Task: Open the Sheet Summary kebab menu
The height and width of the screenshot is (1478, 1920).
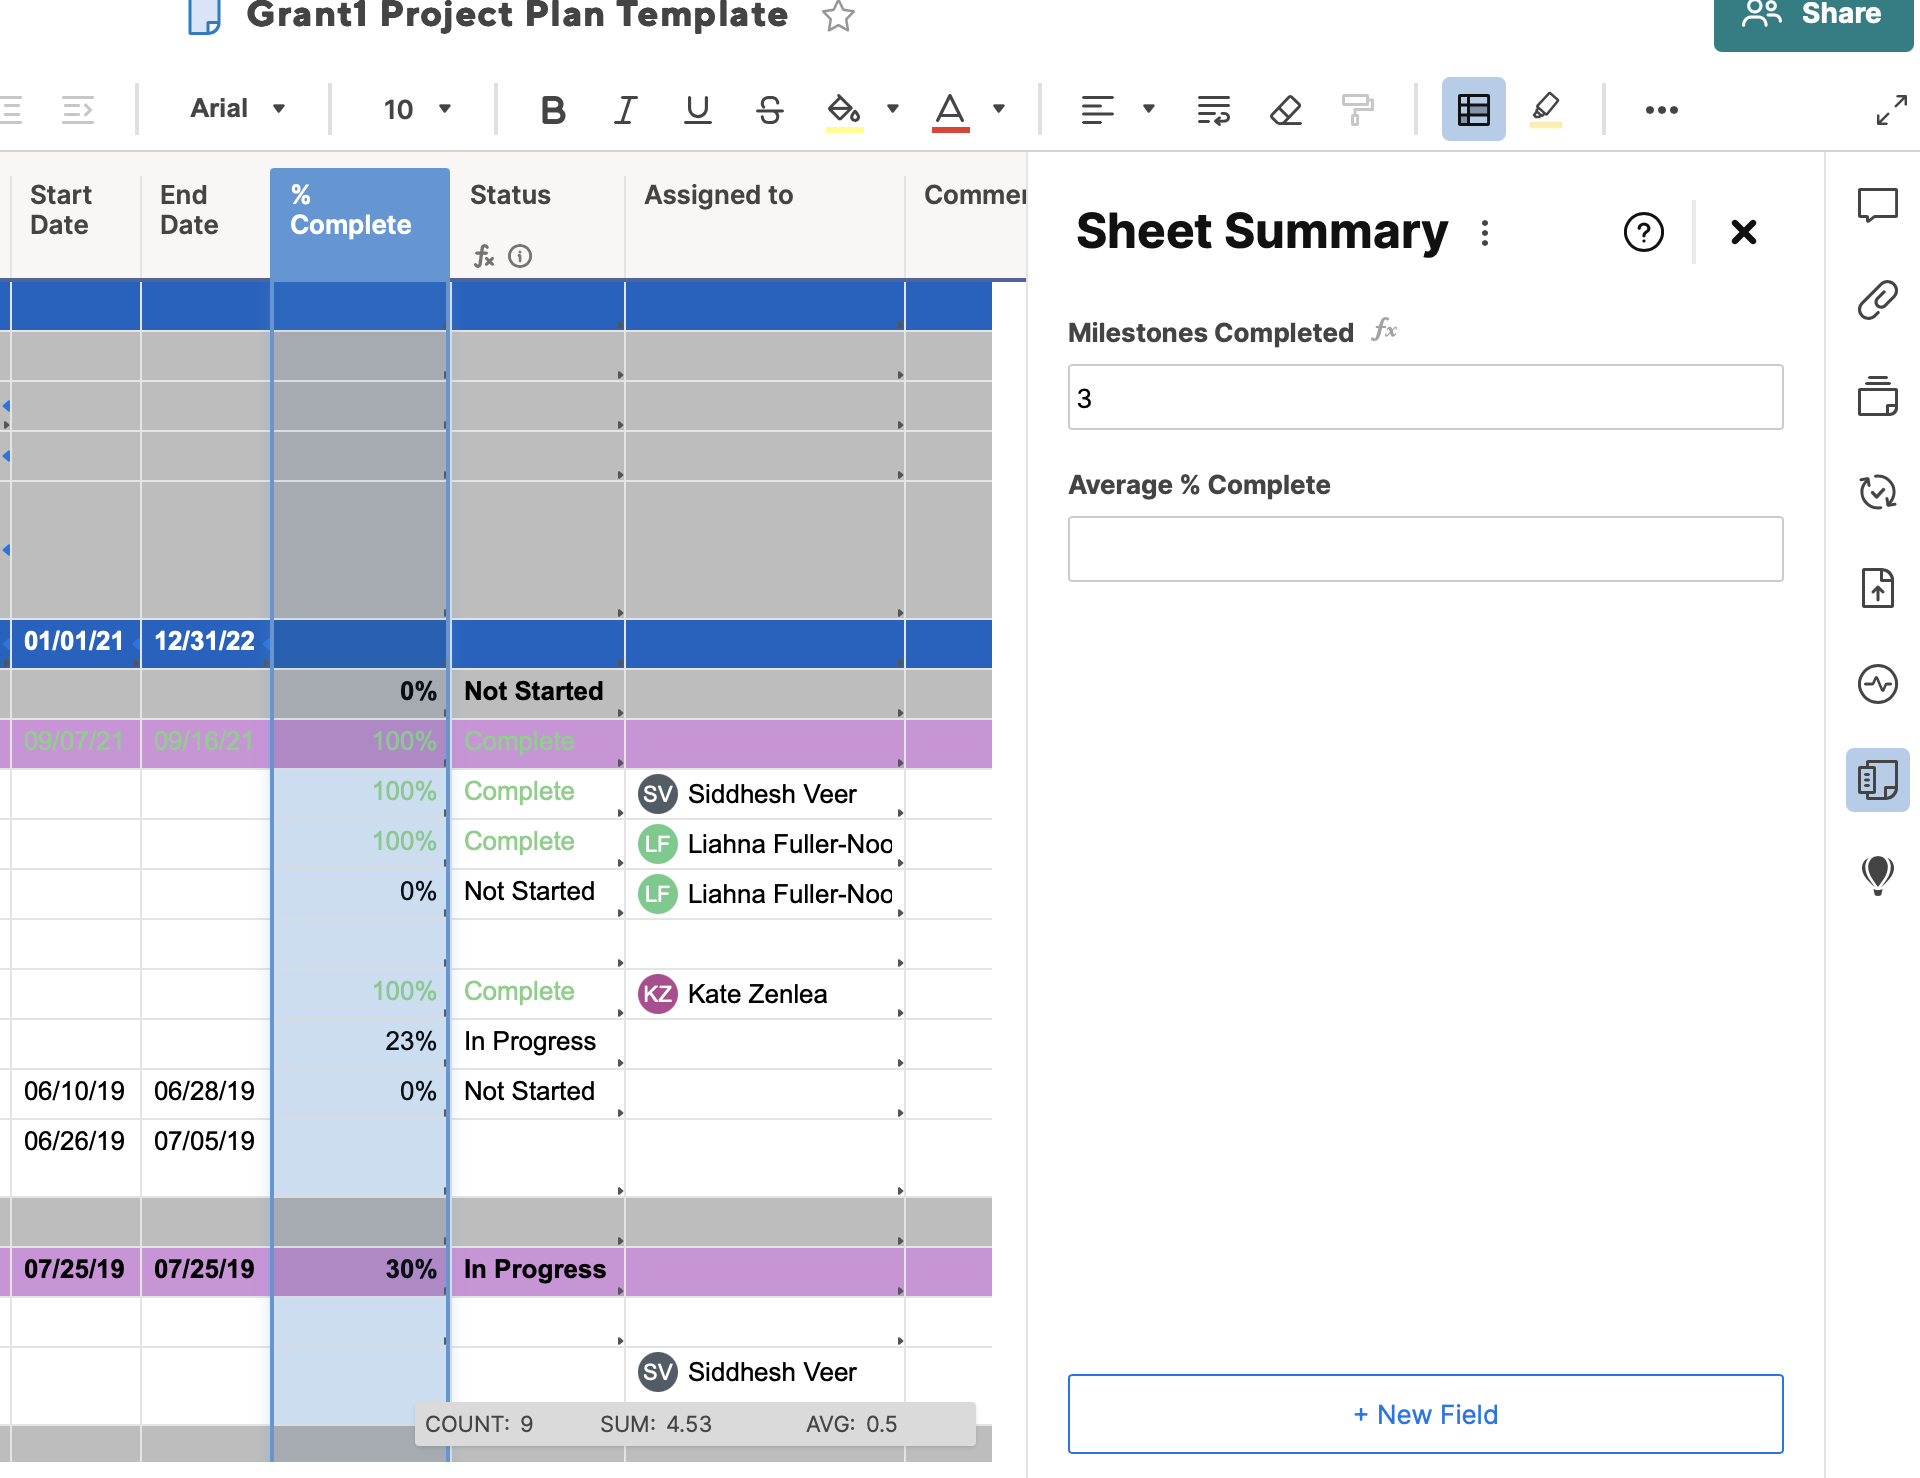Action: coord(1485,233)
